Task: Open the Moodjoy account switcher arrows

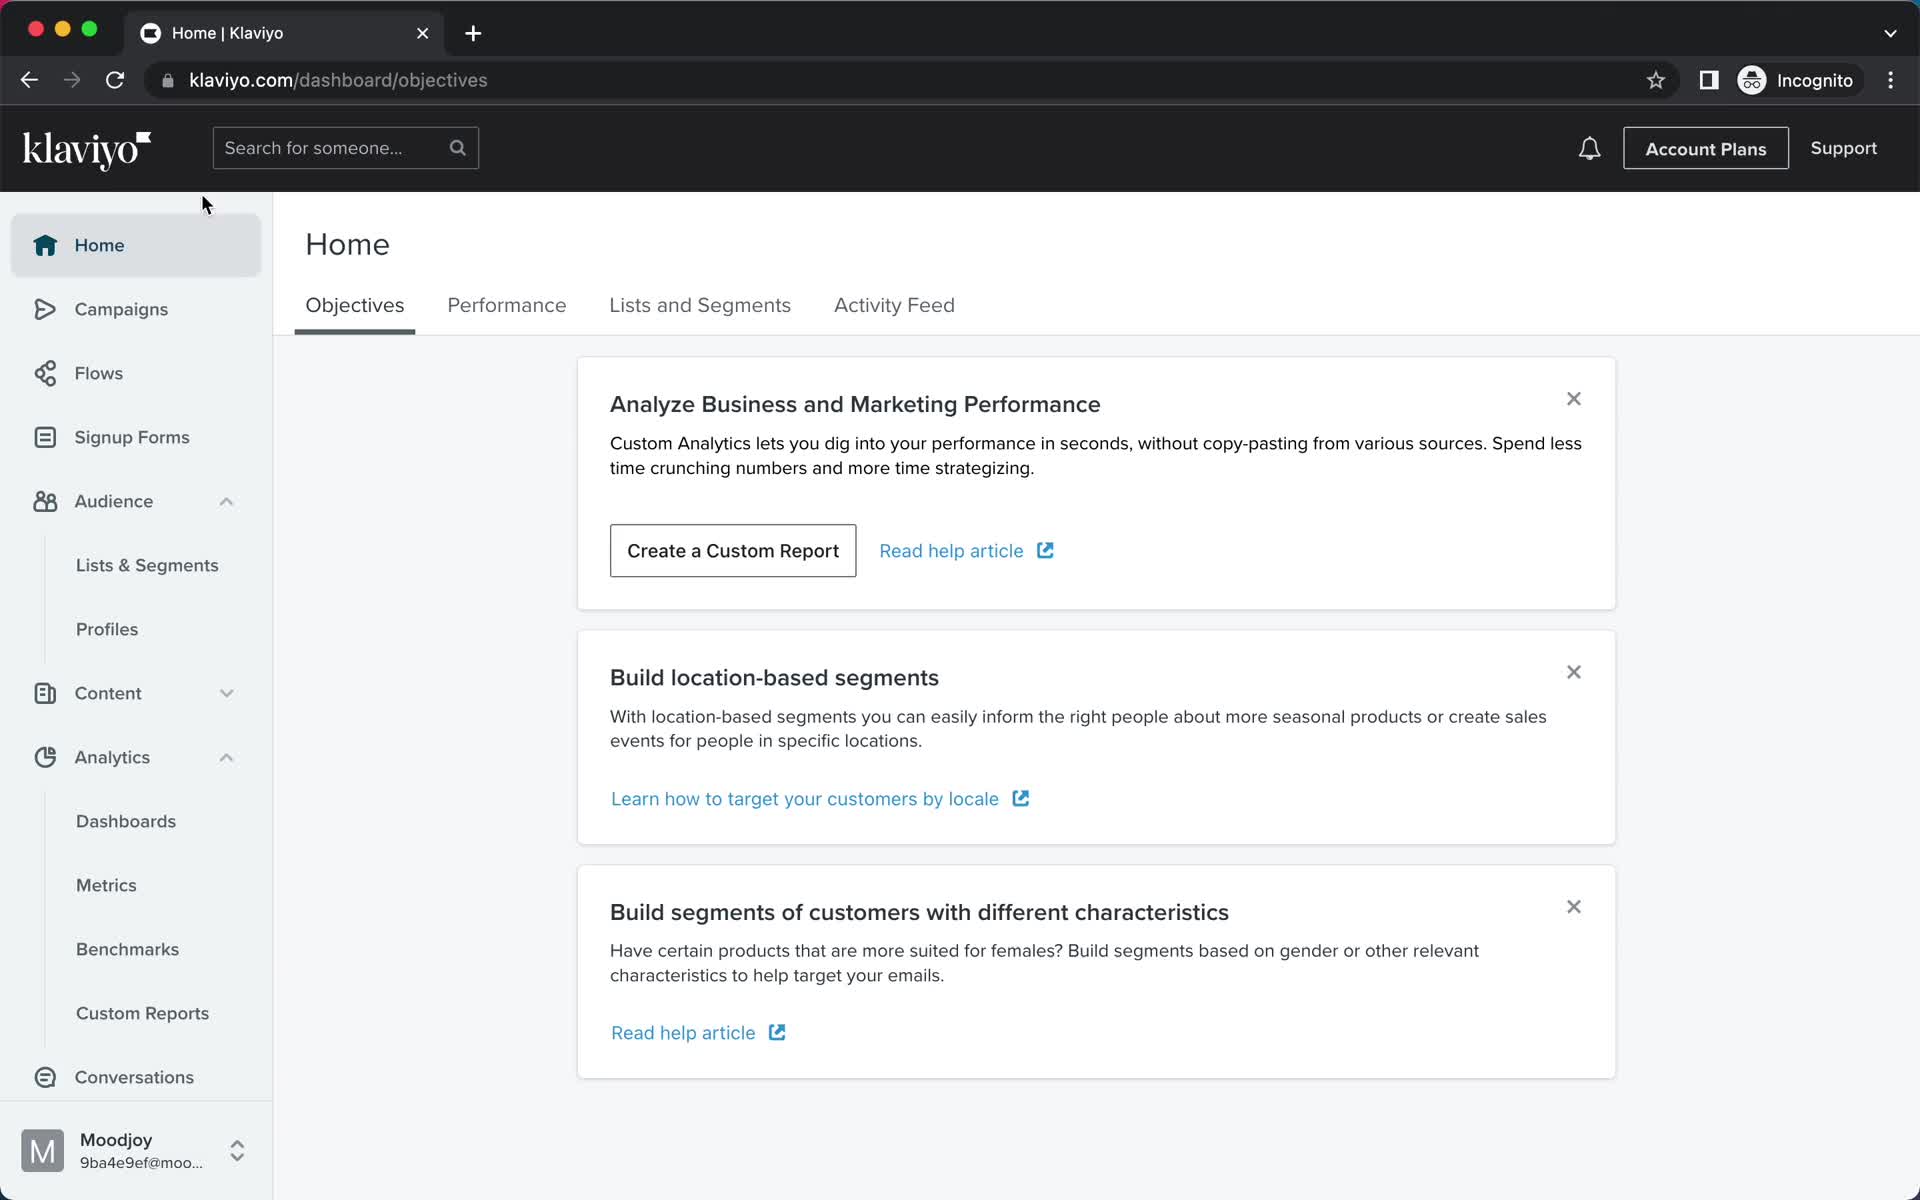Action: tap(237, 1151)
